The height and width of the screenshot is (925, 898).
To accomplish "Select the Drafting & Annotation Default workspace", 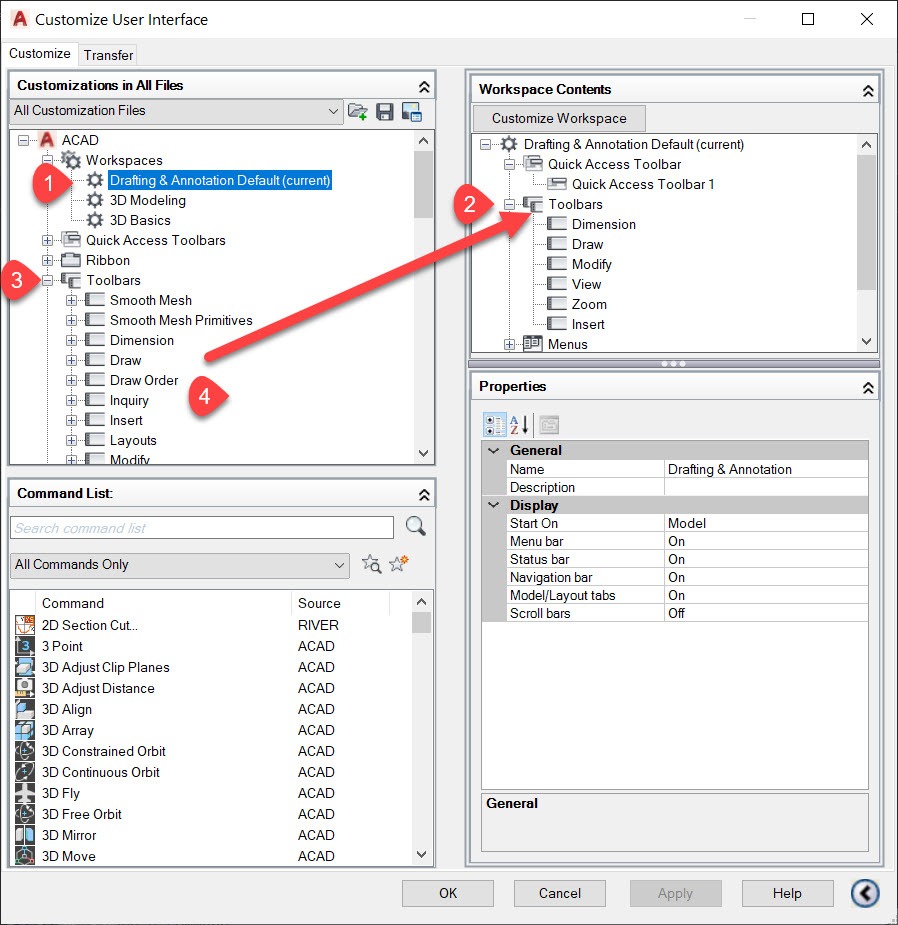I will (219, 180).
